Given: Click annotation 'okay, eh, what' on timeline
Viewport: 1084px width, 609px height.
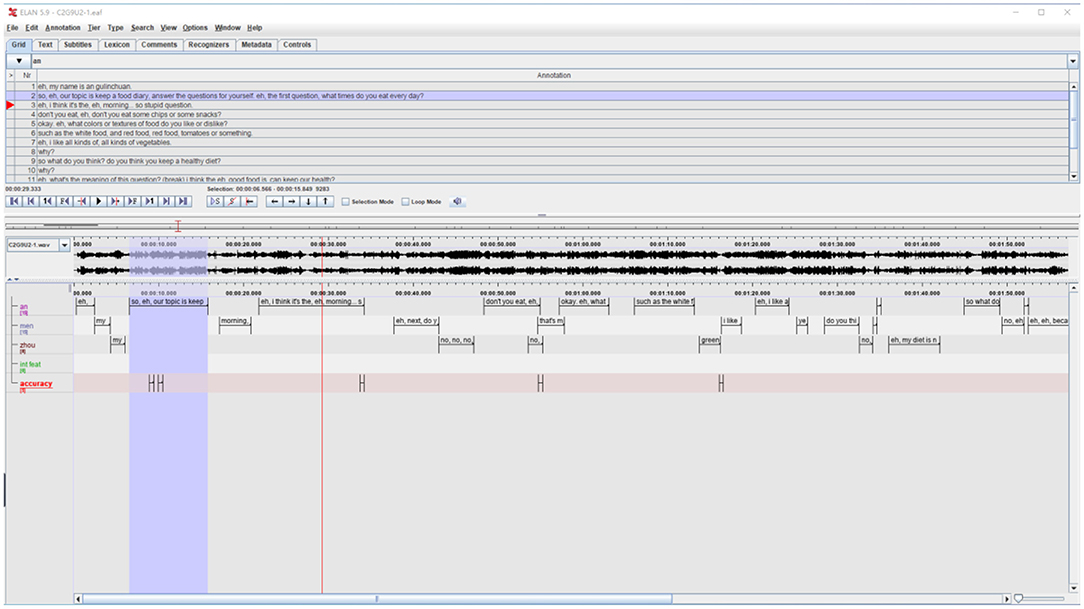Looking at the screenshot, I should point(583,302).
